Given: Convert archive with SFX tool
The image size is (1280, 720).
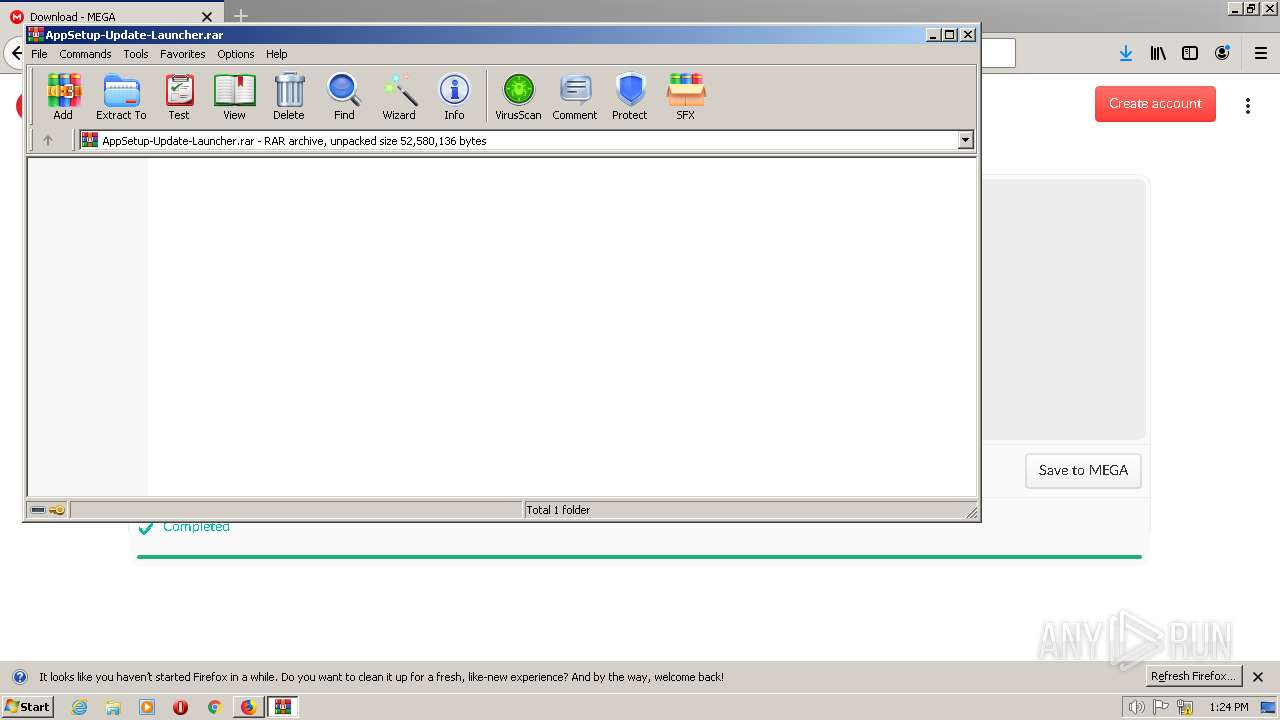Looking at the screenshot, I should point(685,97).
